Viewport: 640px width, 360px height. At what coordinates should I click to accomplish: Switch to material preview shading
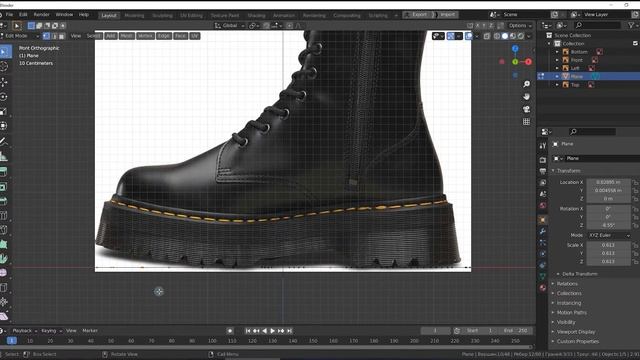click(513, 36)
